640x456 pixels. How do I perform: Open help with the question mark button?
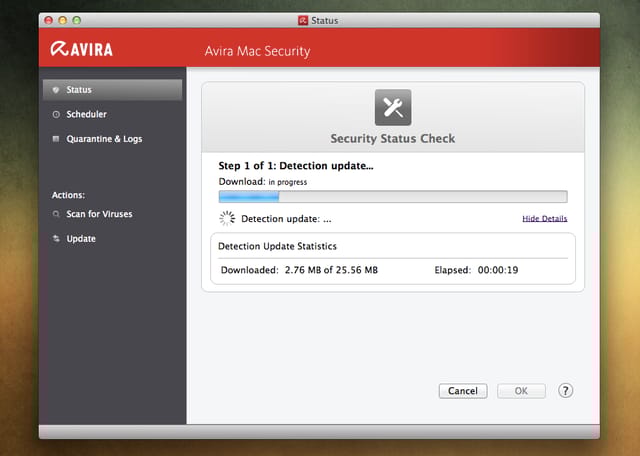pyautogui.click(x=565, y=391)
